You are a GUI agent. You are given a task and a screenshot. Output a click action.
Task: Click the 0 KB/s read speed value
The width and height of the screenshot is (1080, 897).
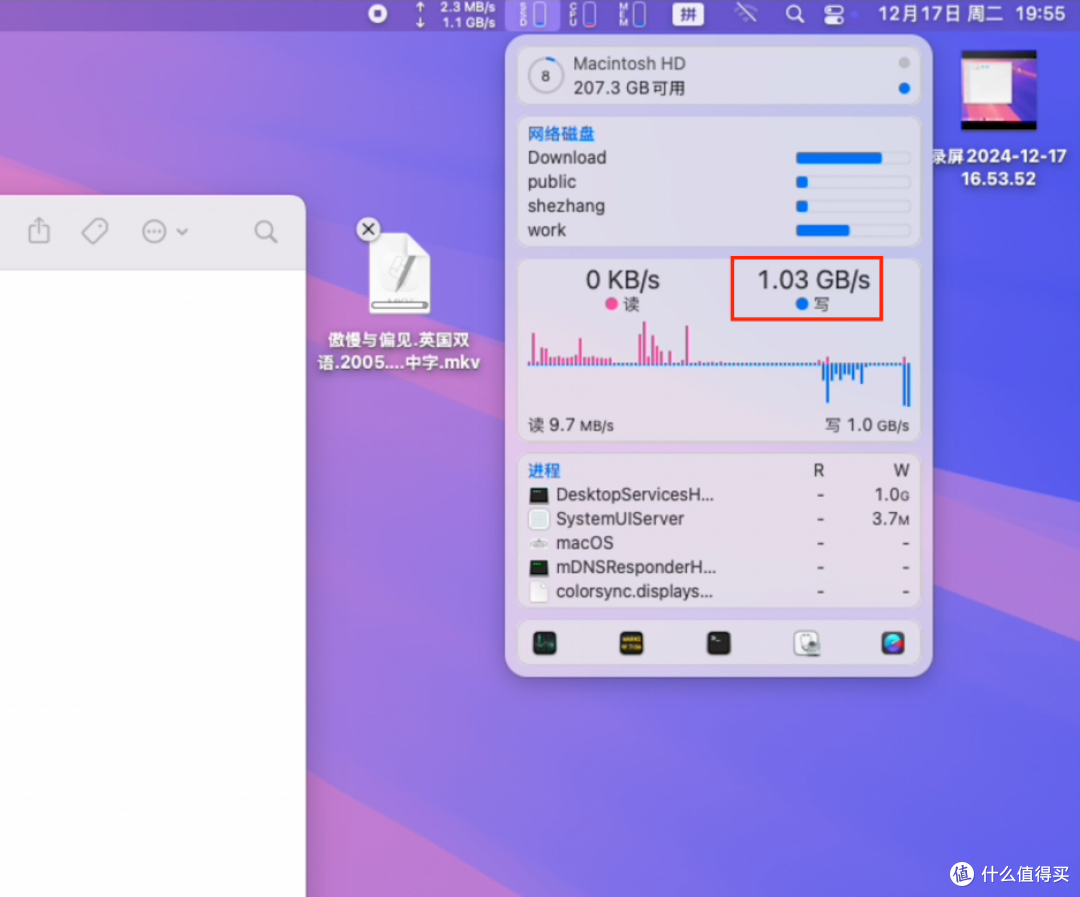[623, 280]
